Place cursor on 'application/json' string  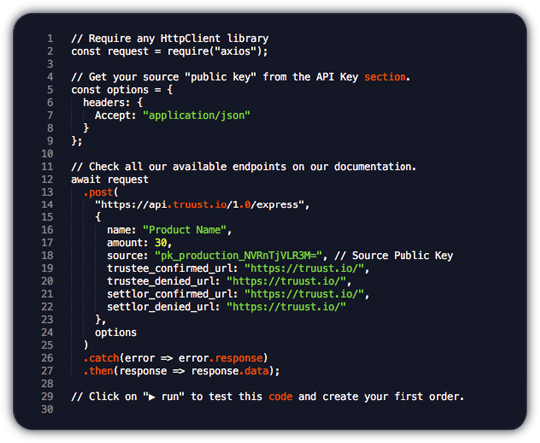click(x=197, y=115)
